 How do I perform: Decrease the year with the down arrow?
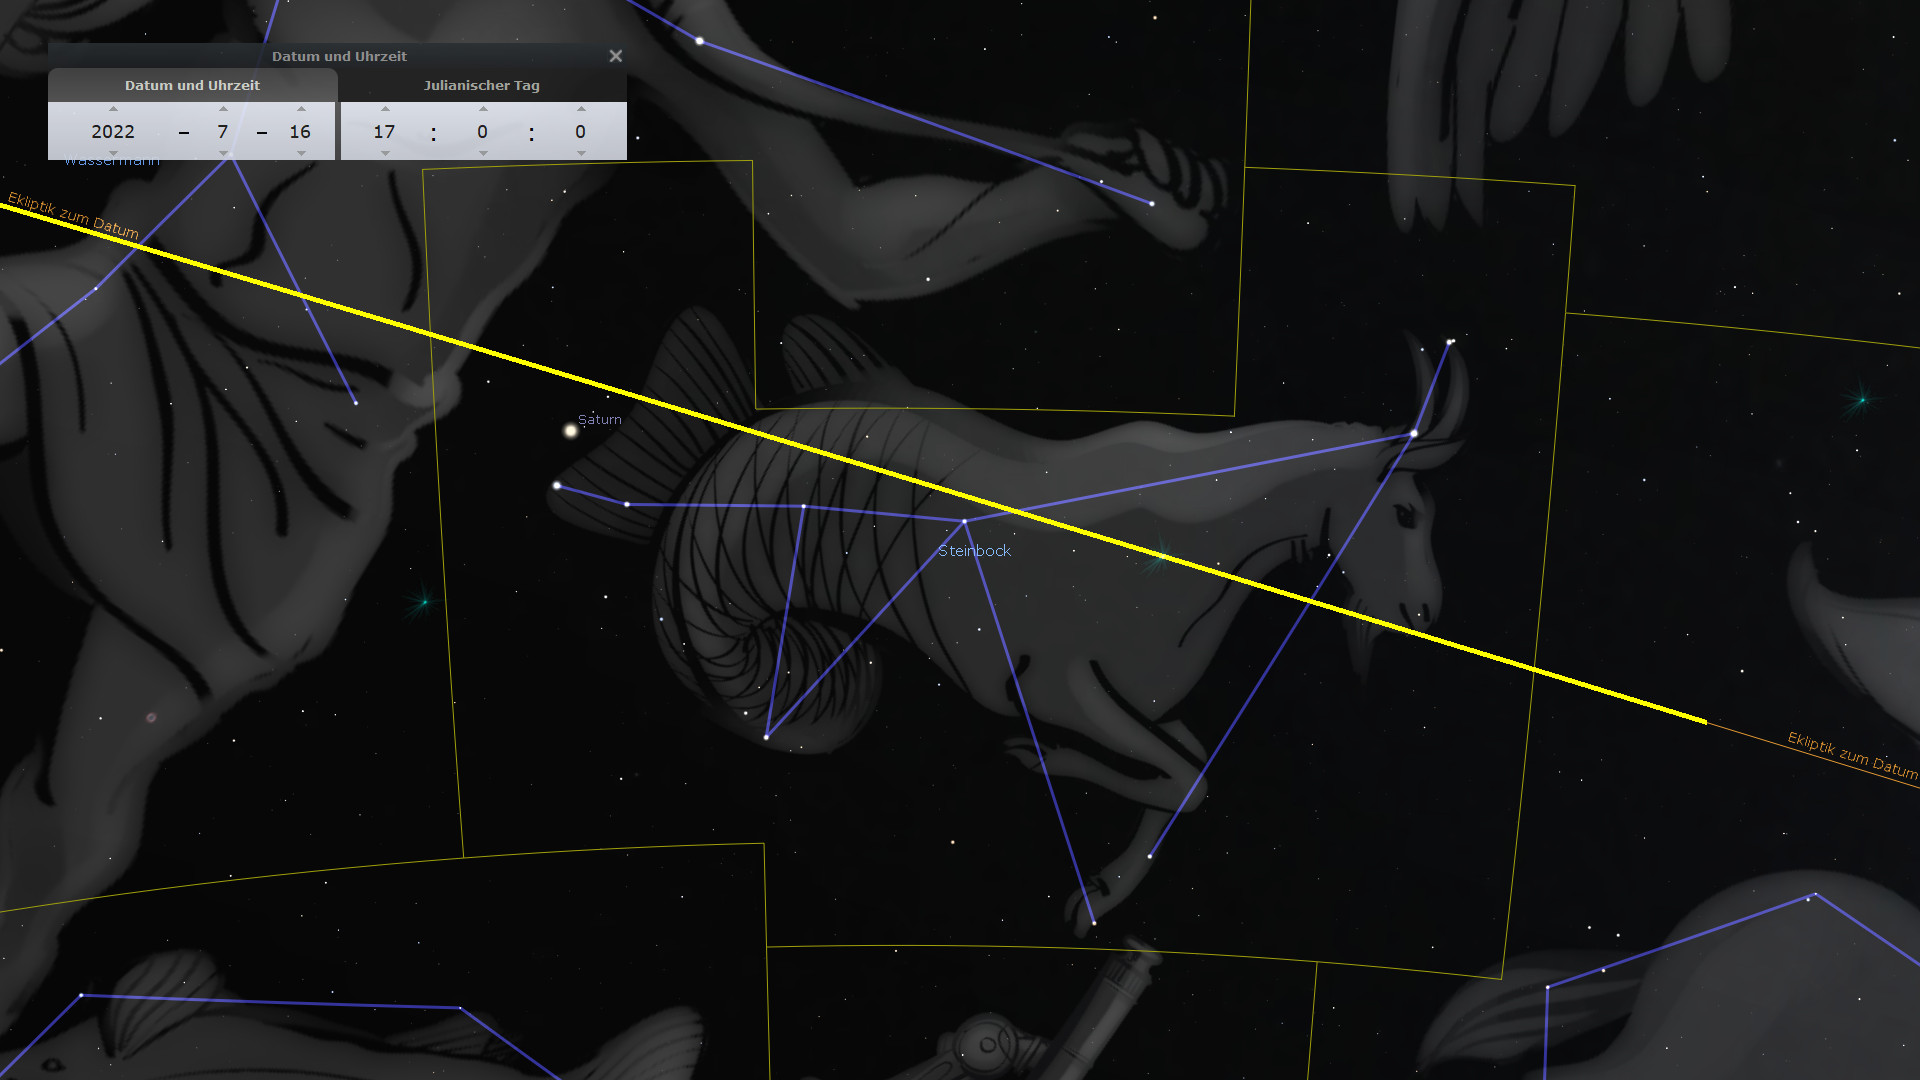[x=113, y=153]
